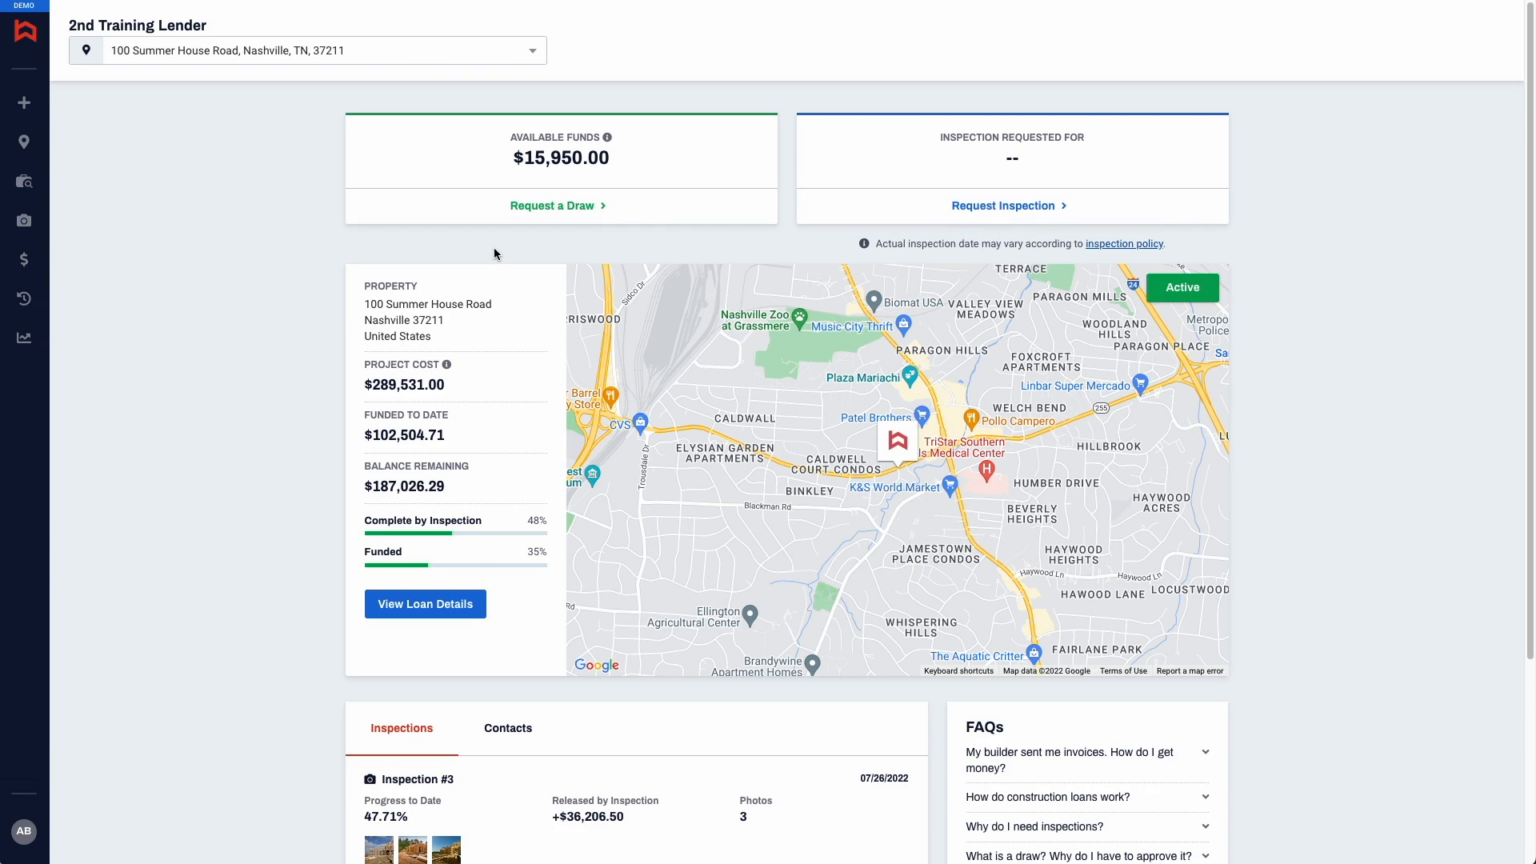This screenshot has width=1536, height=864.
Task: Click the info icon beside Project Cost
Action: coord(446,364)
